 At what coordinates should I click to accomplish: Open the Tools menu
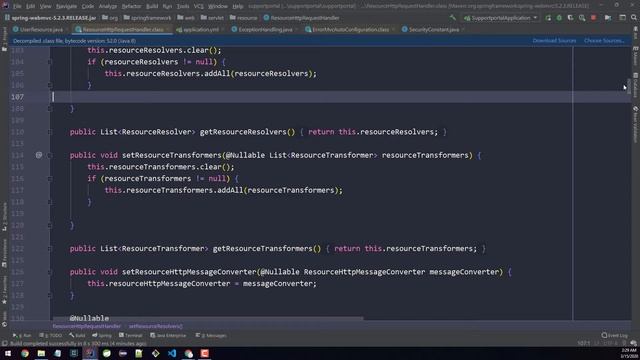point(183,6)
